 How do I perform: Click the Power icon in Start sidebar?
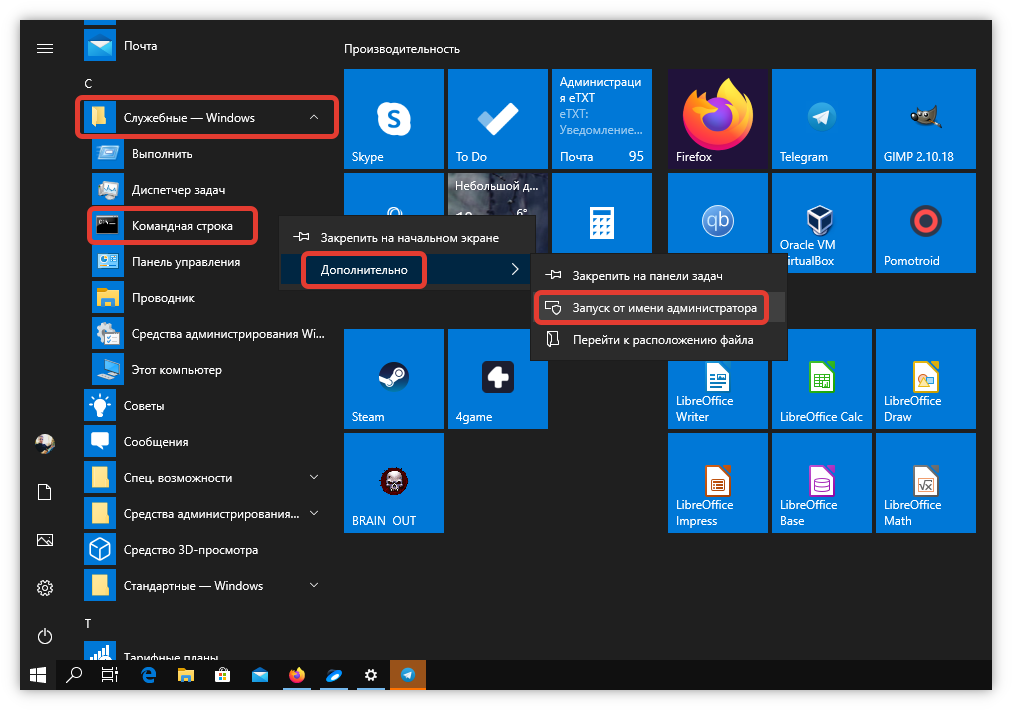pyautogui.click(x=44, y=636)
